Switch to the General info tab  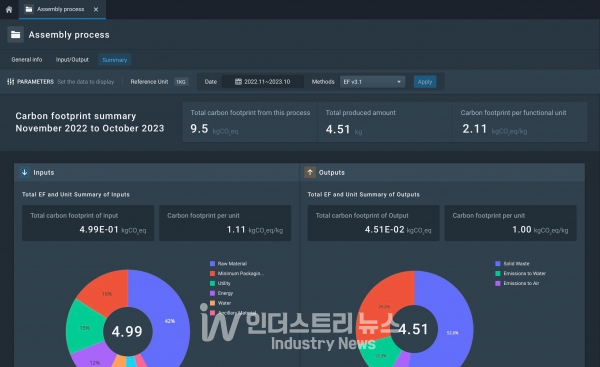click(x=27, y=60)
